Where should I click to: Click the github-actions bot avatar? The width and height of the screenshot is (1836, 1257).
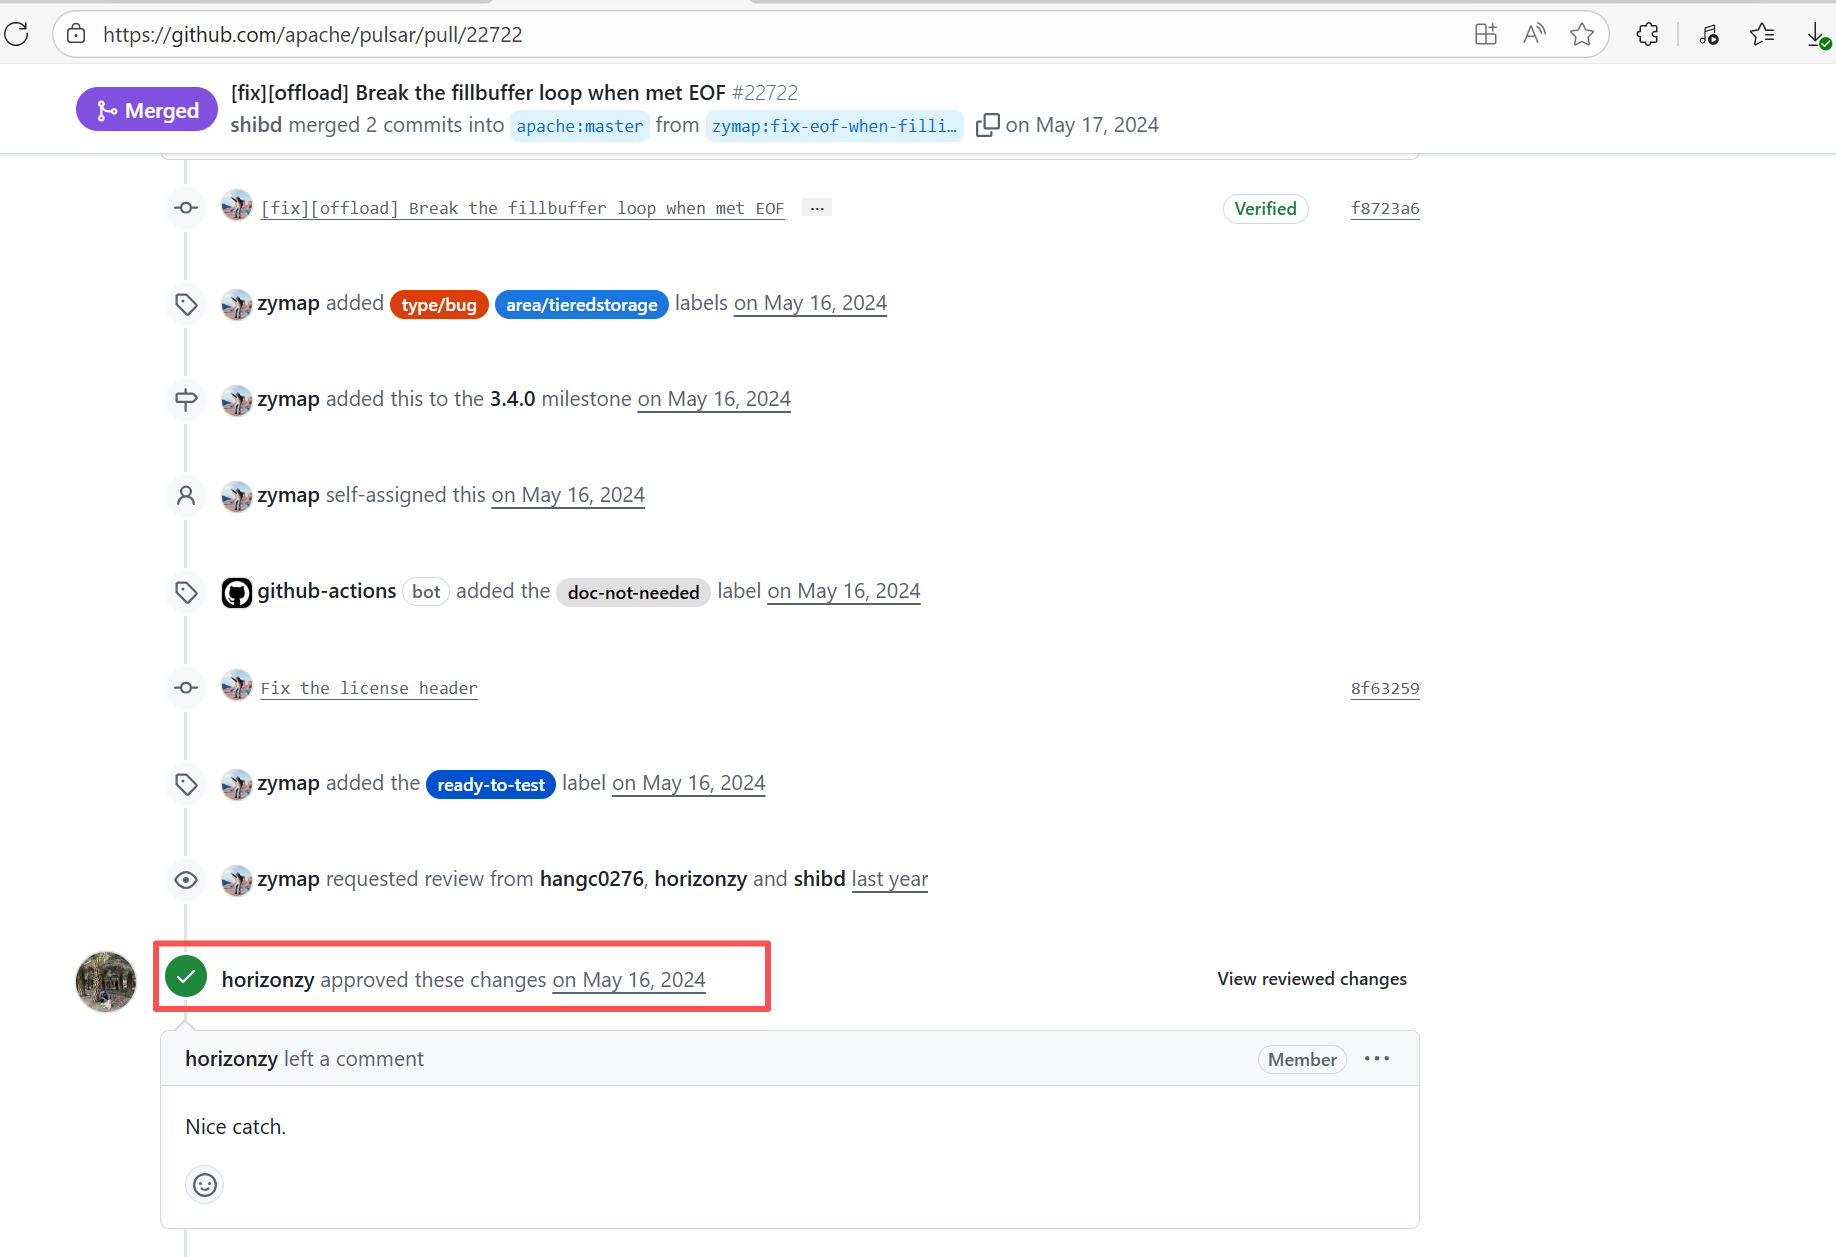236,592
